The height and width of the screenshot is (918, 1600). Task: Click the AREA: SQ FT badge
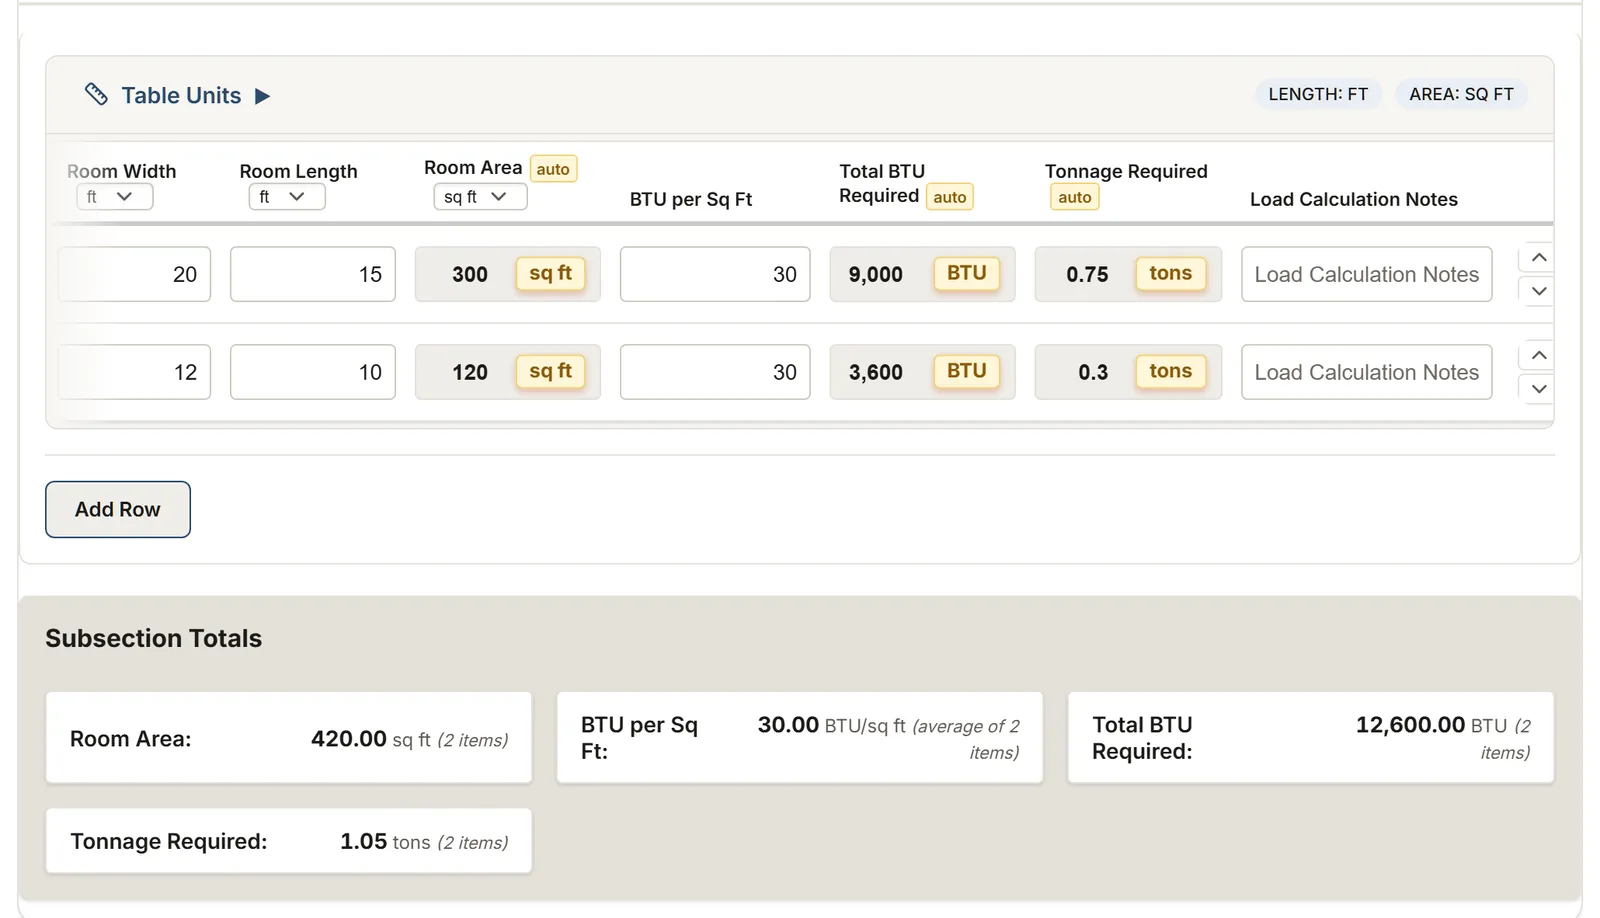pos(1461,94)
